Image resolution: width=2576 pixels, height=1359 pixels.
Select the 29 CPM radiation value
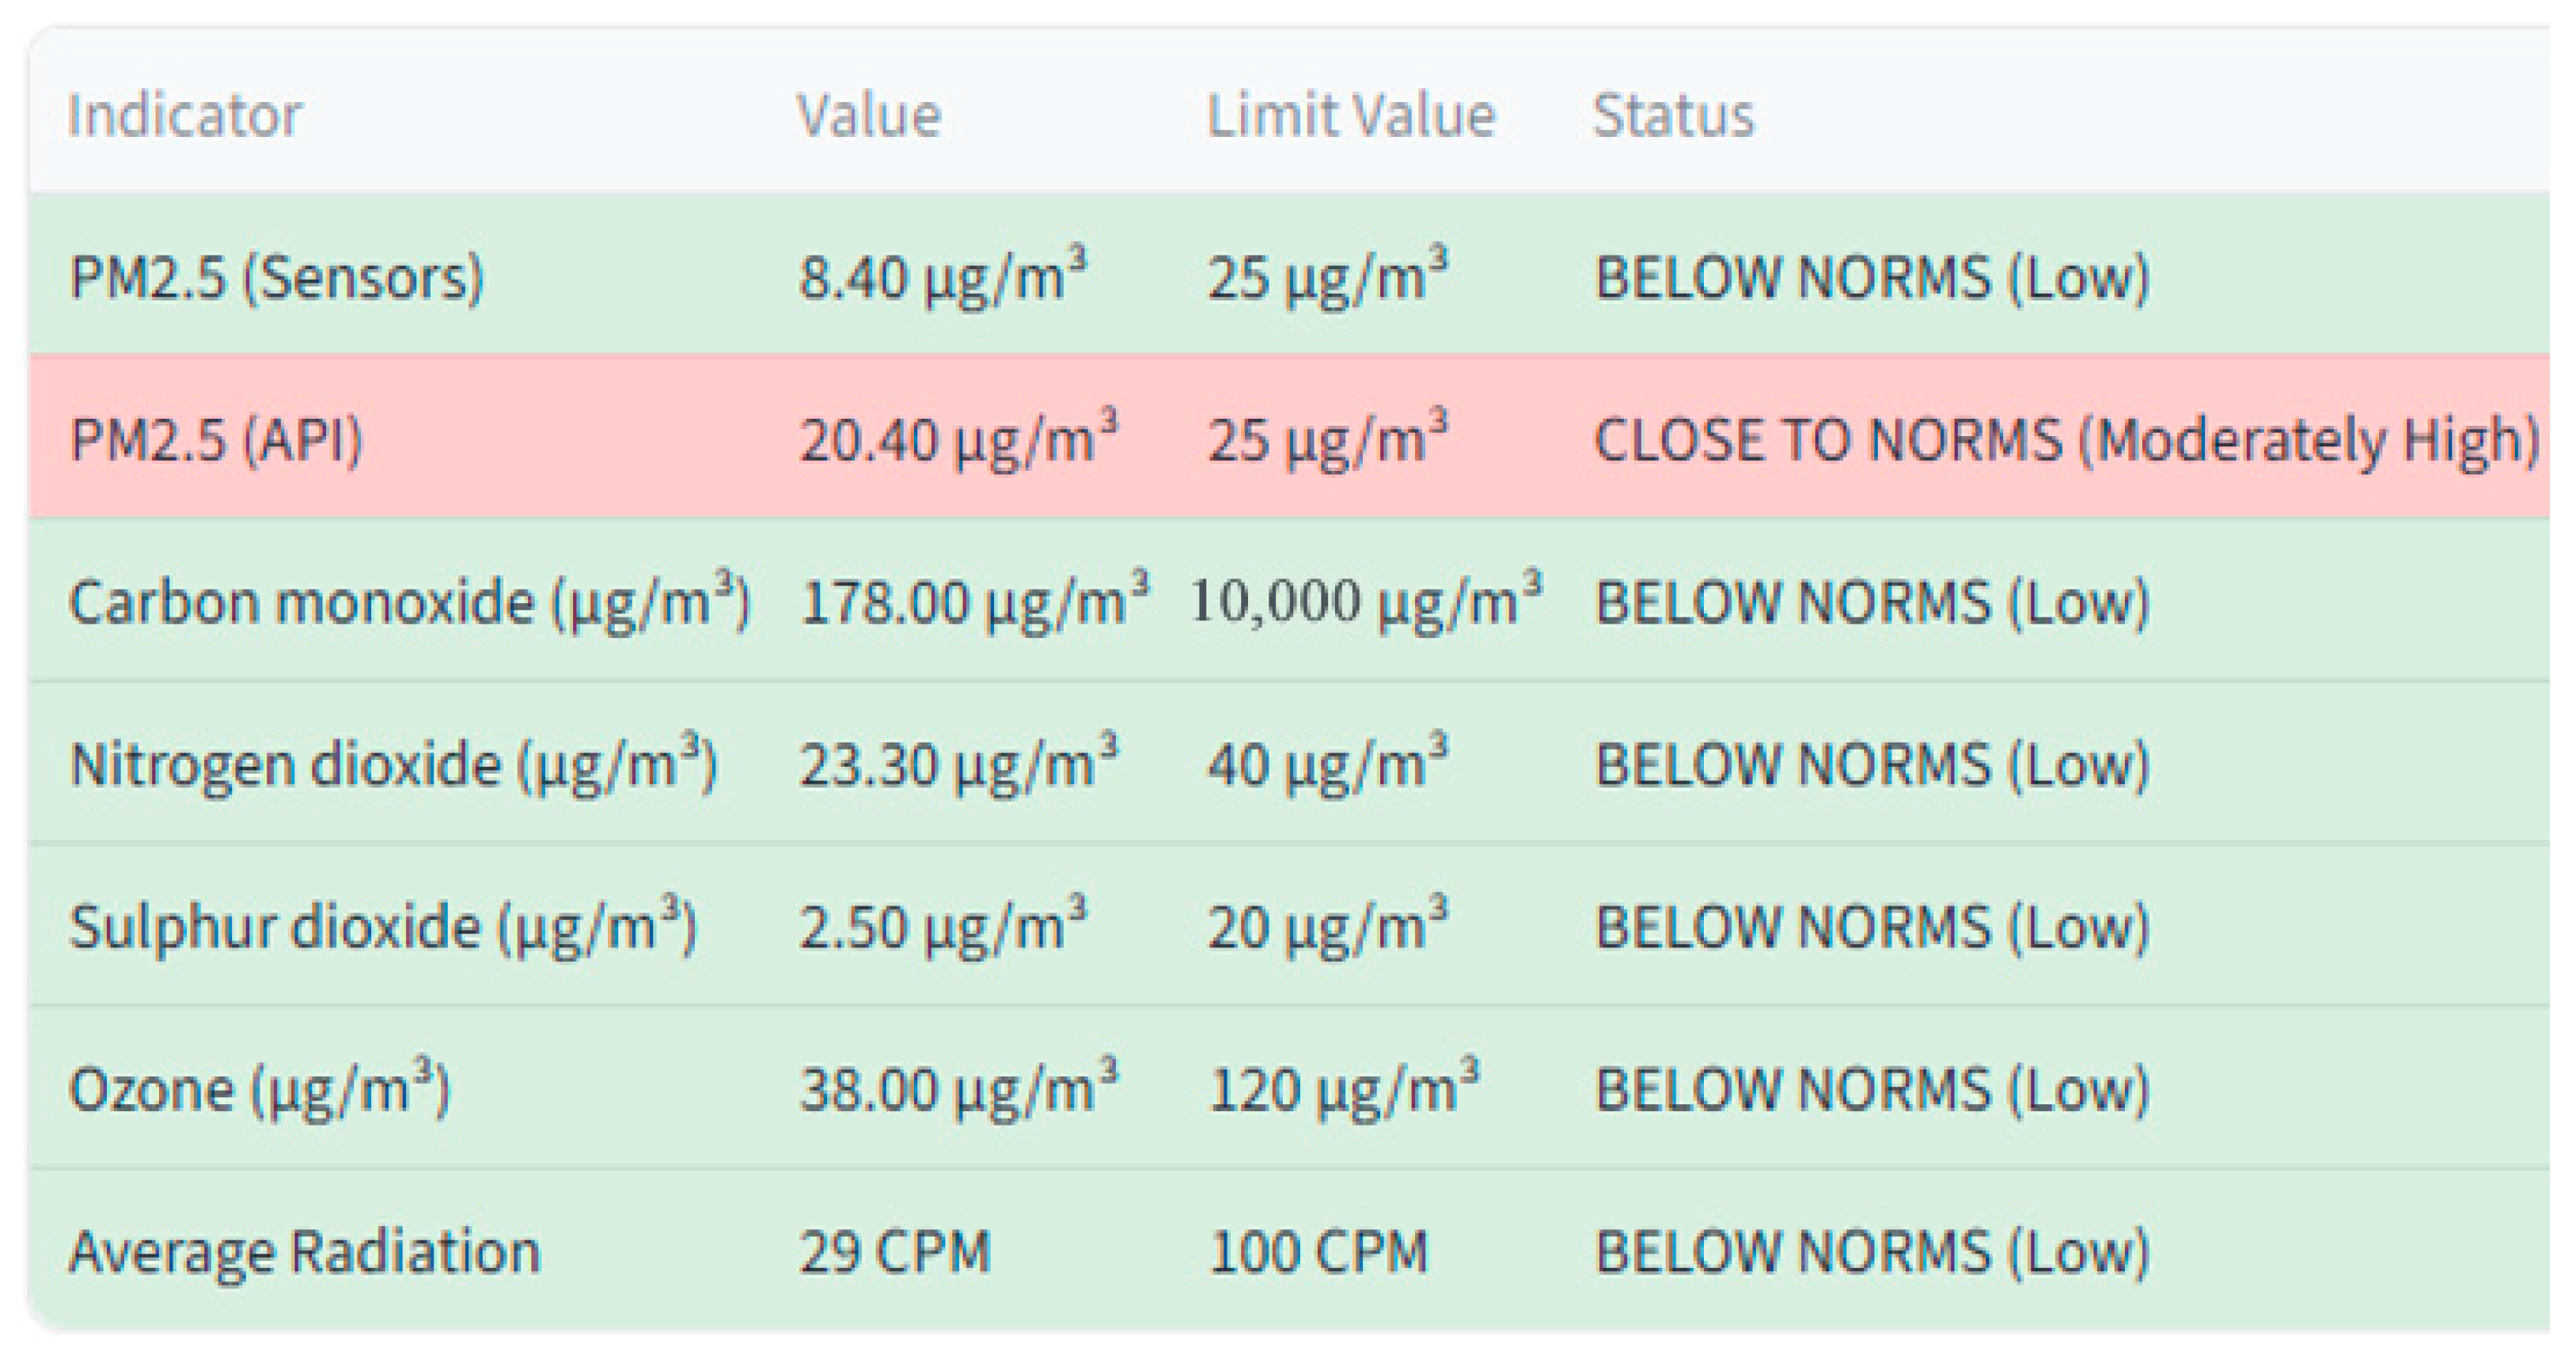(x=894, y=1252)
